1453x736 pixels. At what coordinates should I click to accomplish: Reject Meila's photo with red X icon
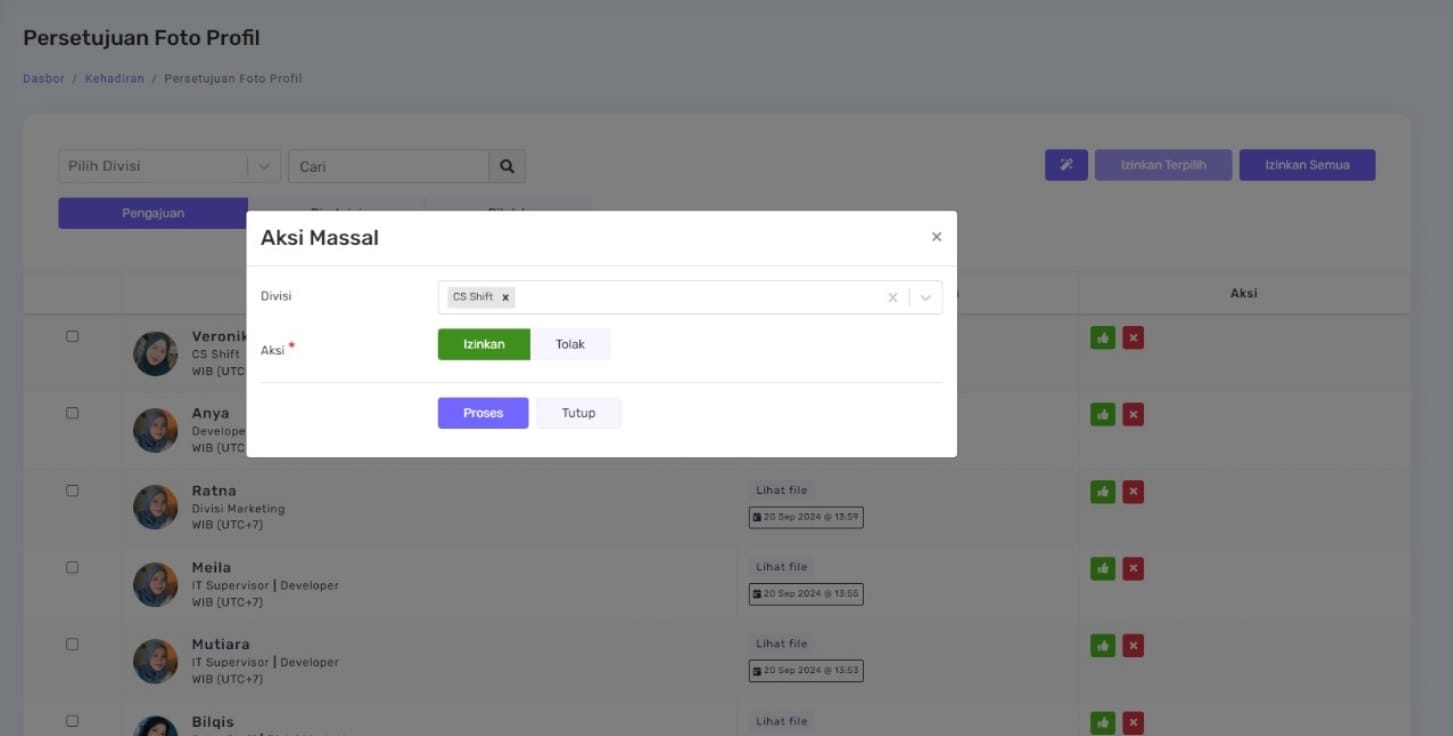[1133, 568]
